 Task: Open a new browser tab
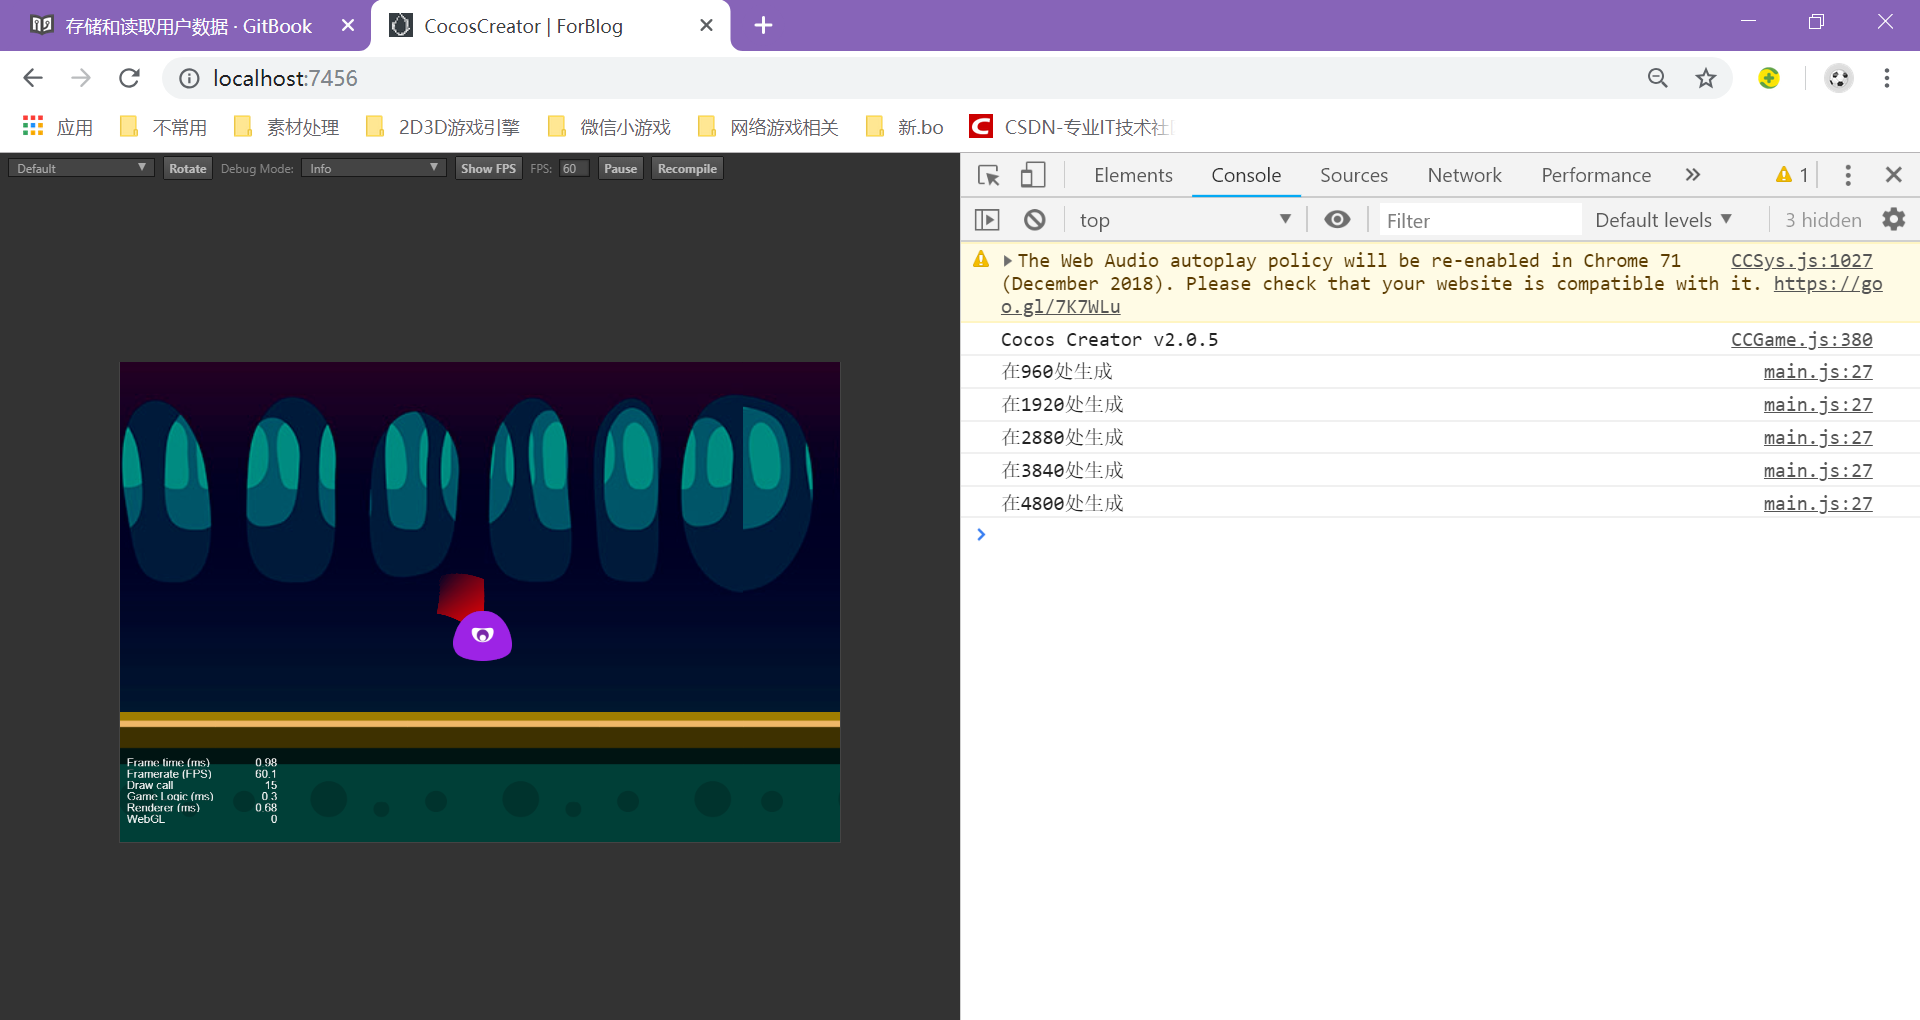tap(763, 26)
